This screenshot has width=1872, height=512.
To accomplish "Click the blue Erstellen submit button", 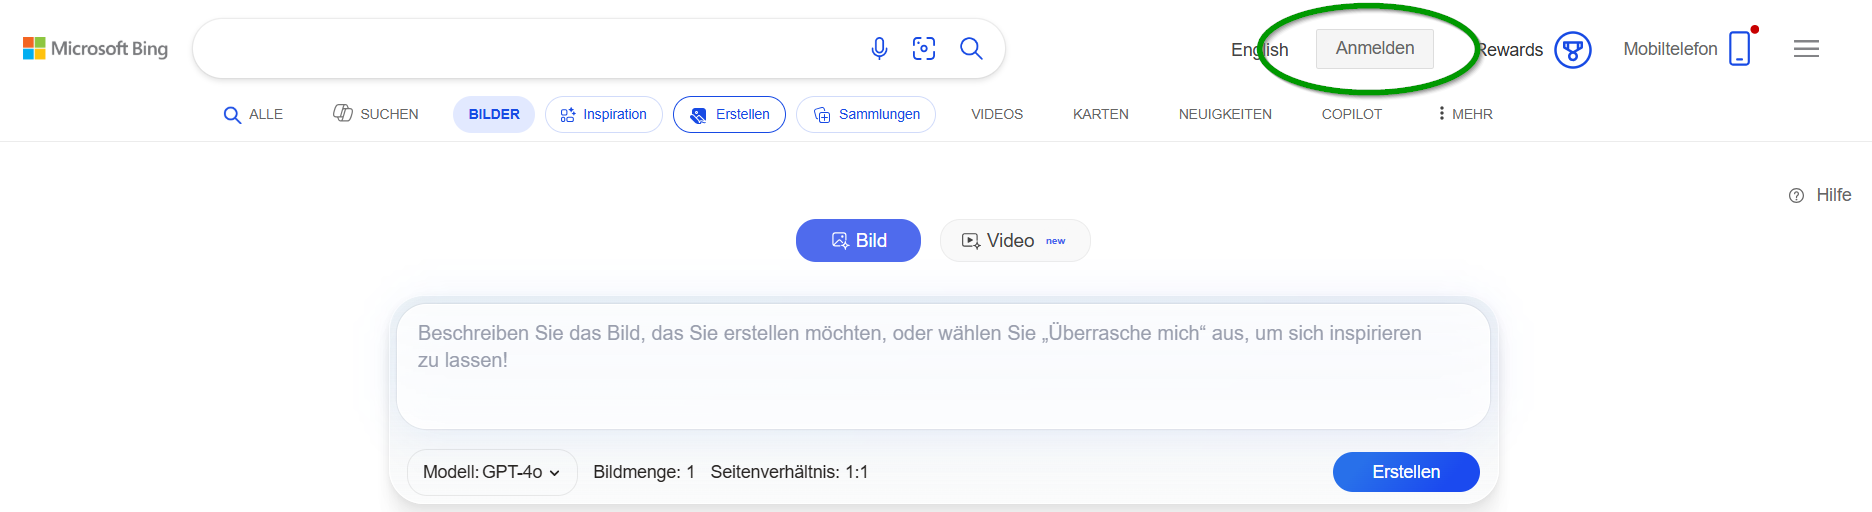I will [1406, 472].
